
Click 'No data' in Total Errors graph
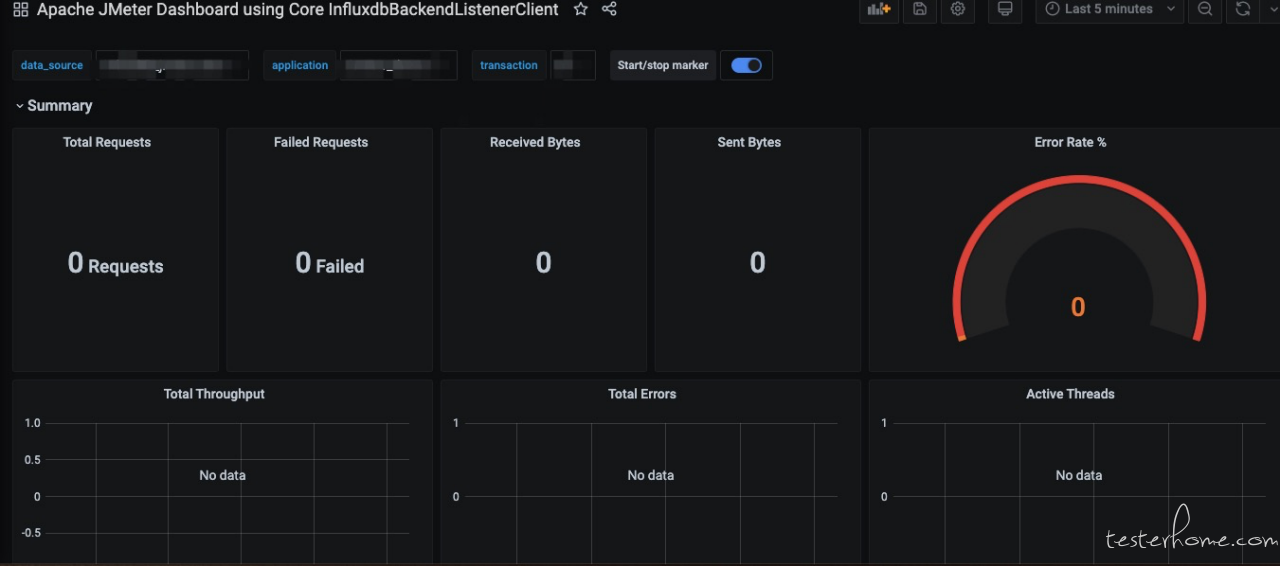click(x=650, y=475)
